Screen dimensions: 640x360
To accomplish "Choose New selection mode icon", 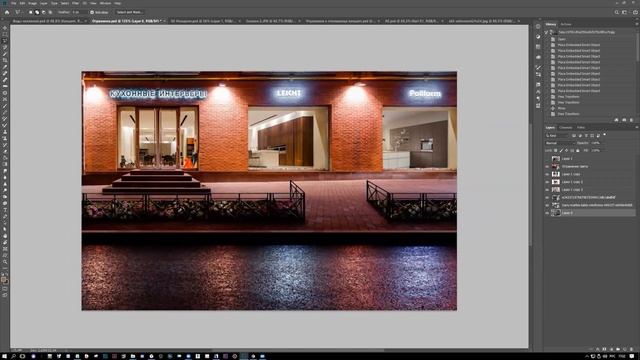I will pyautogui.click(x=31, y=12).
